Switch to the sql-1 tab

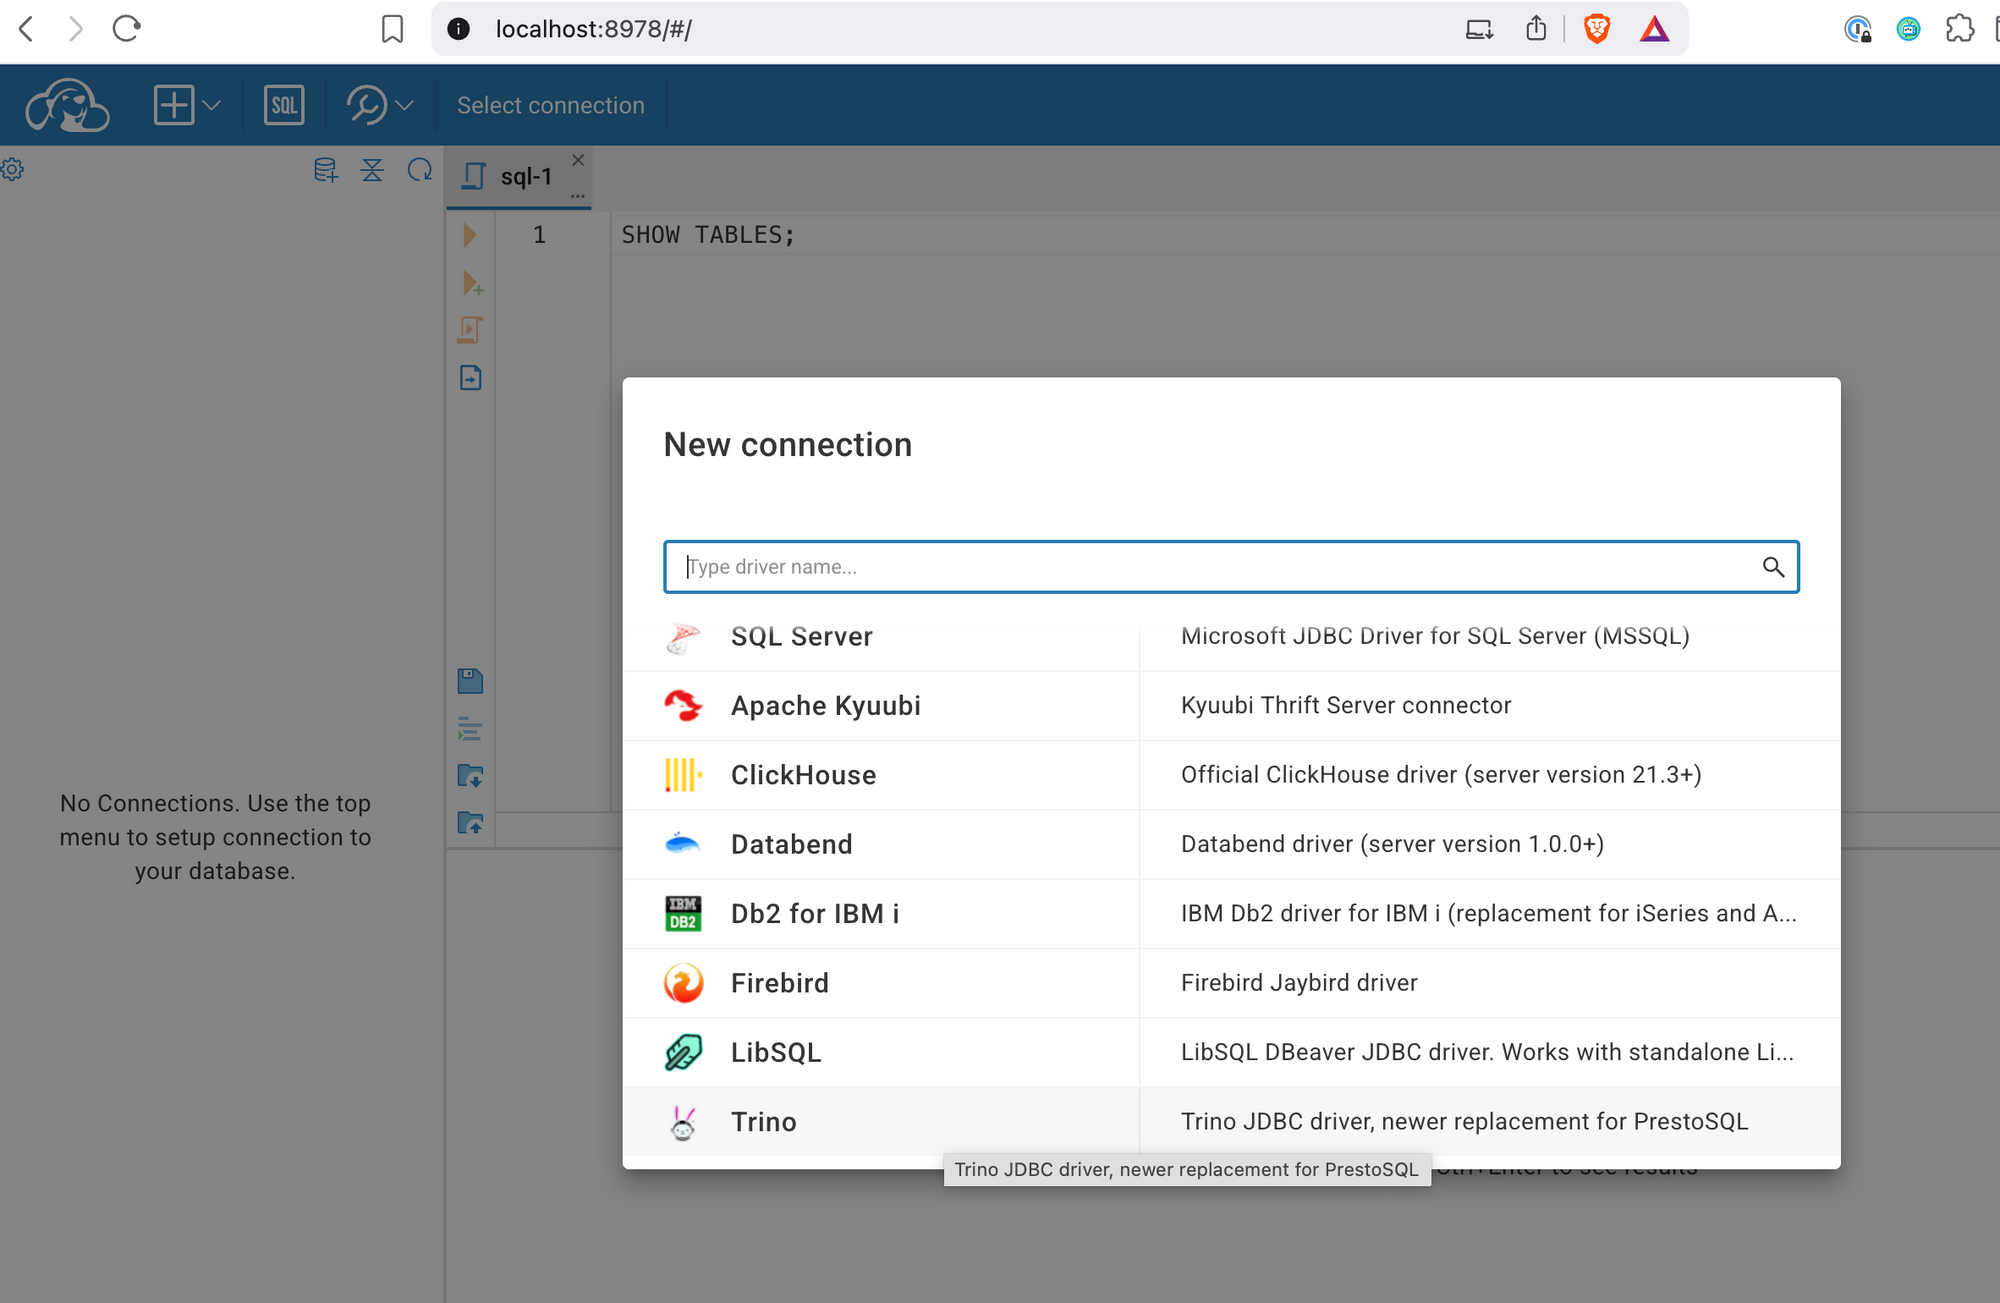(524, 177)
